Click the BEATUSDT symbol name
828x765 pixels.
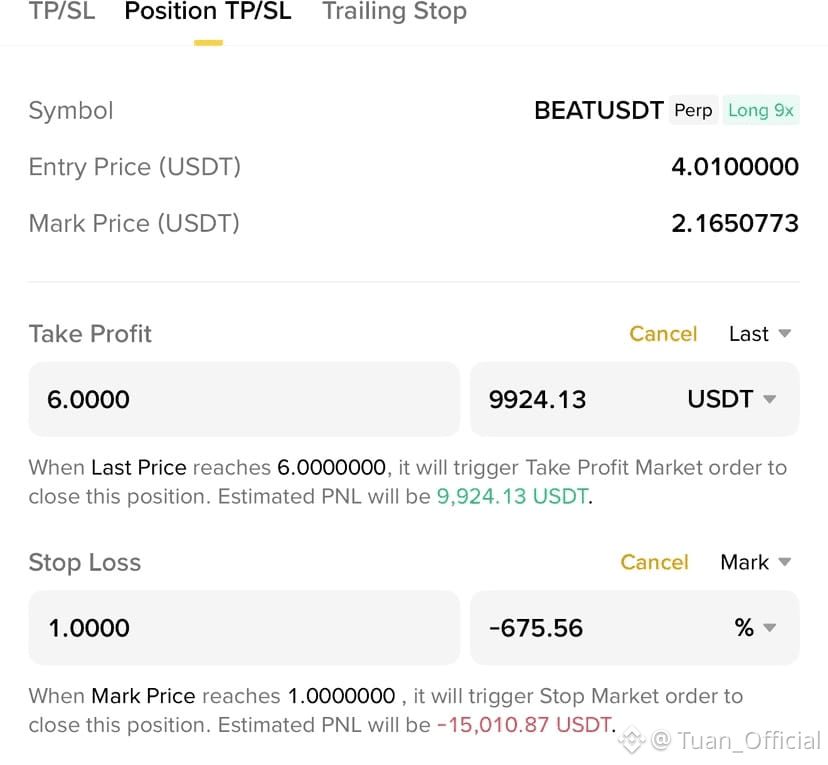click(x=598, y=110)
